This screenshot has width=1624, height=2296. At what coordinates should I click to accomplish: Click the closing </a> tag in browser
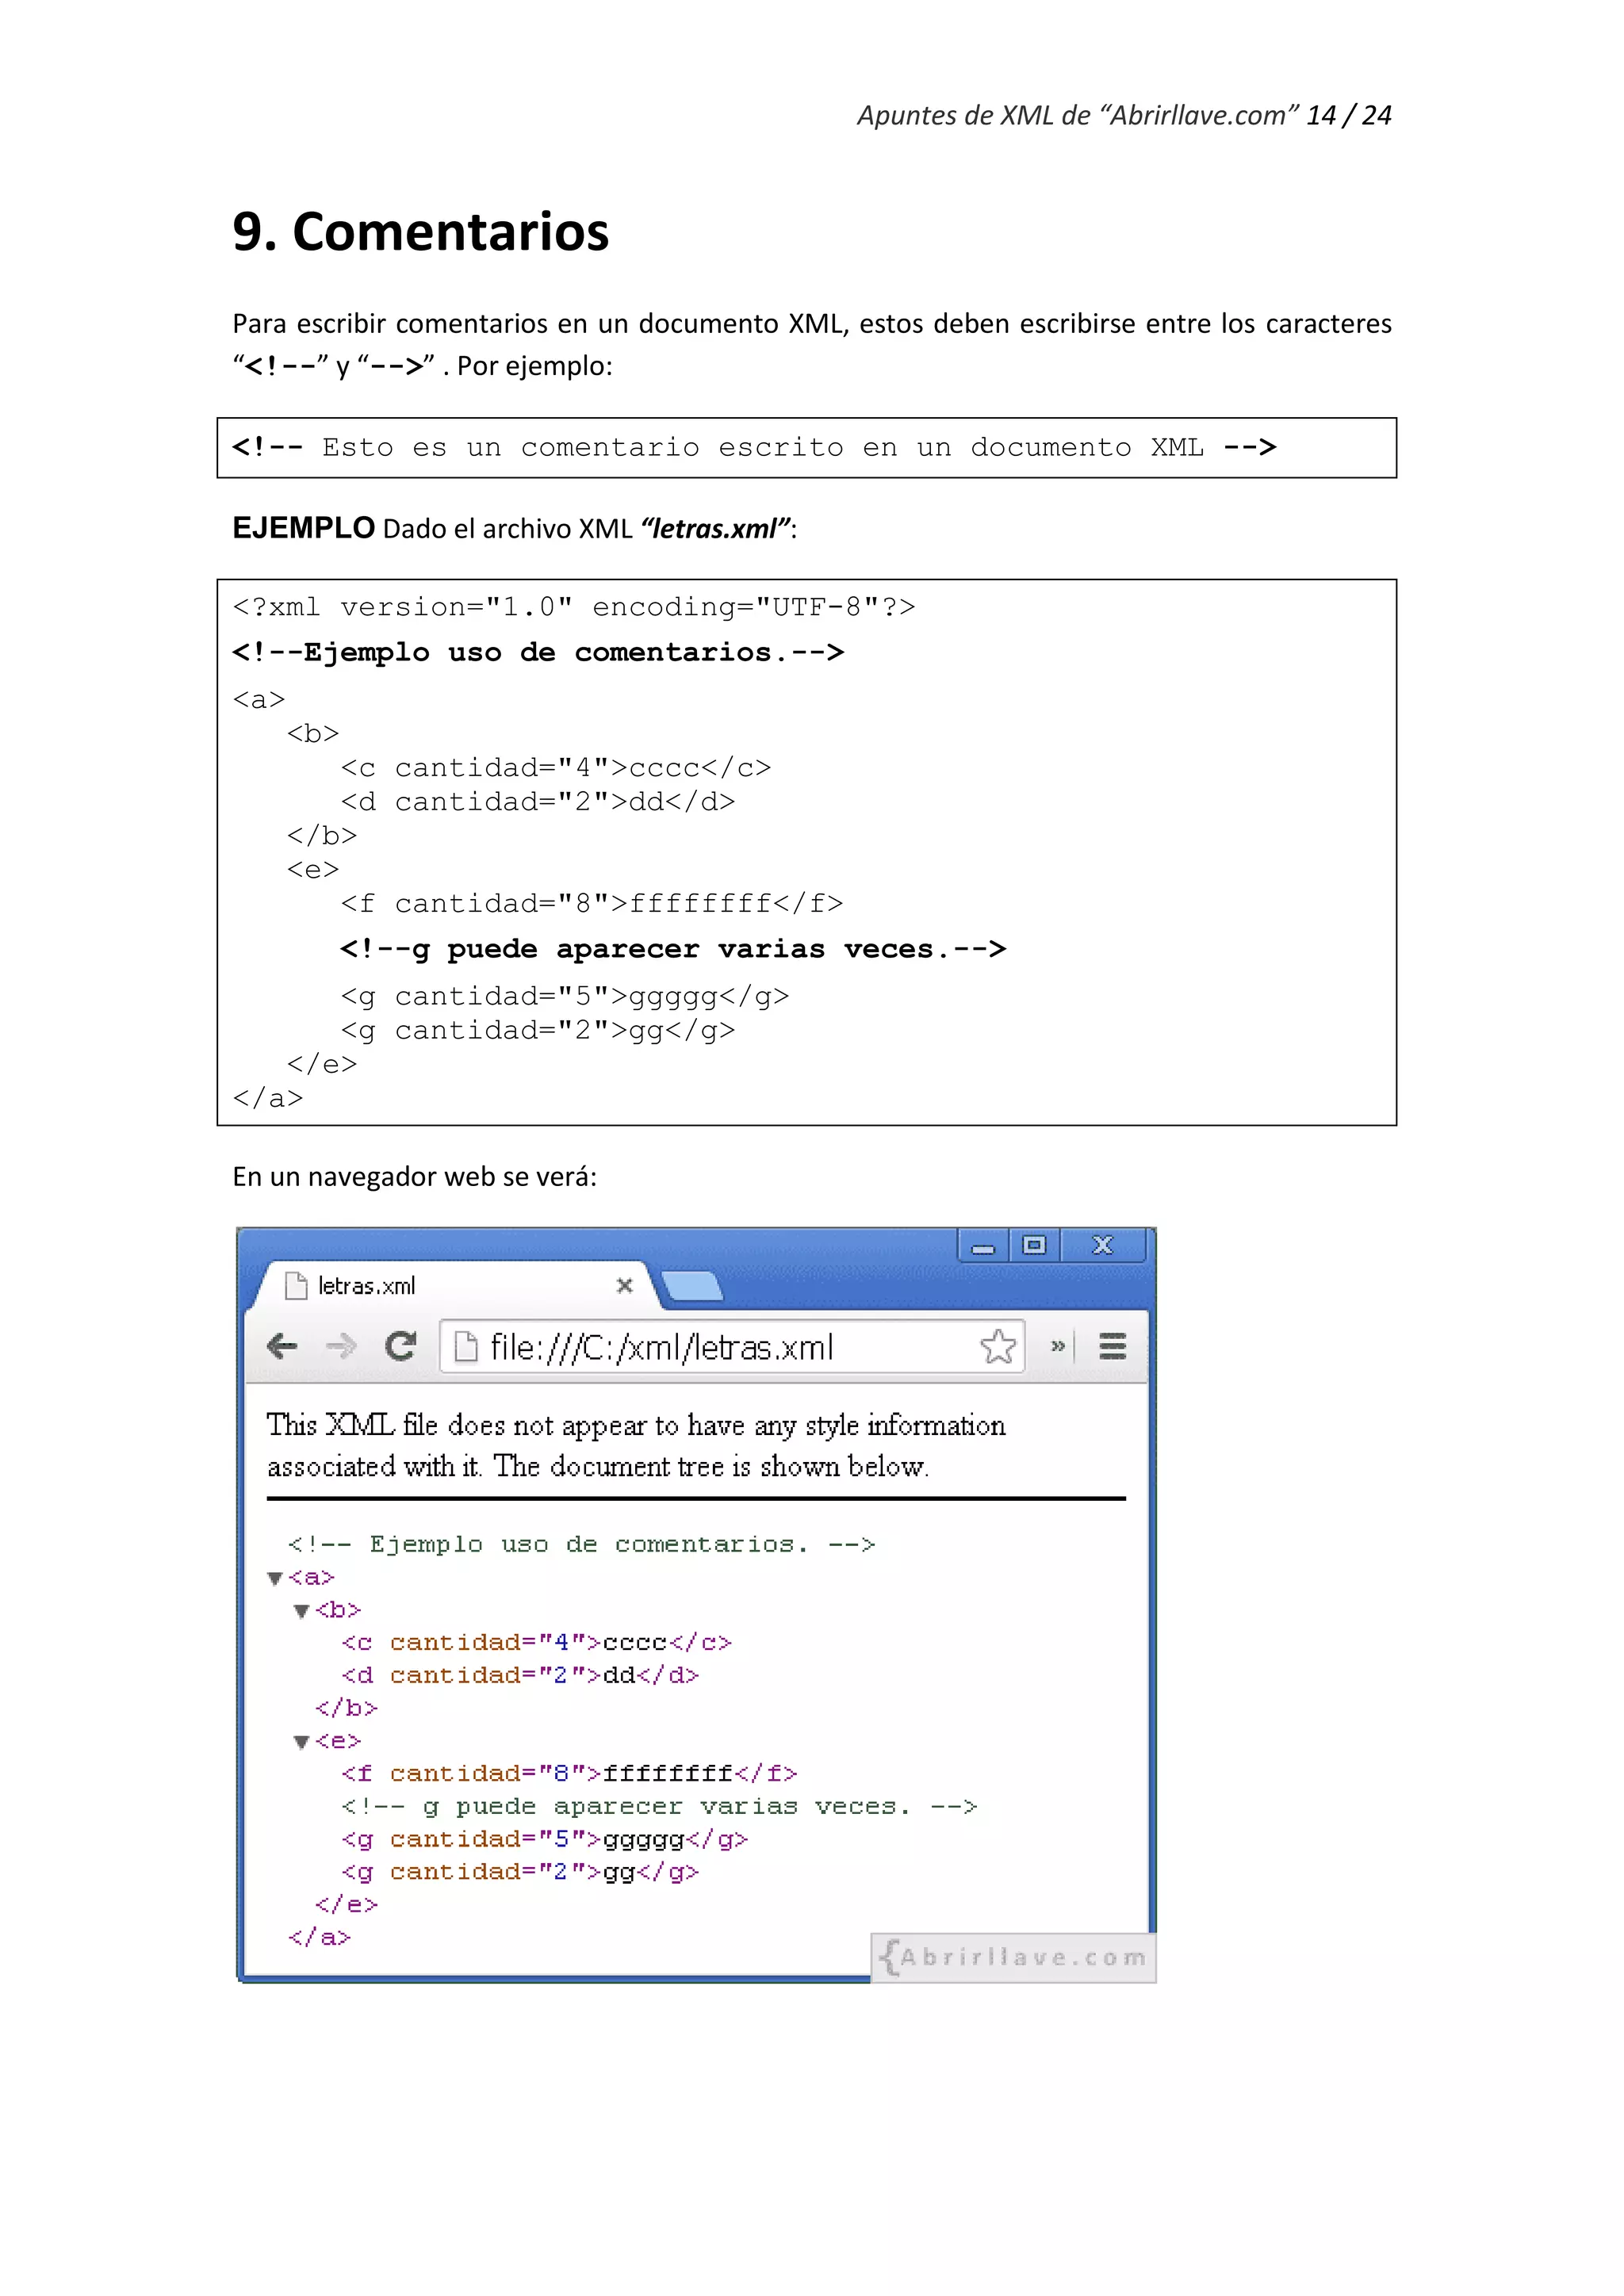320,1938
